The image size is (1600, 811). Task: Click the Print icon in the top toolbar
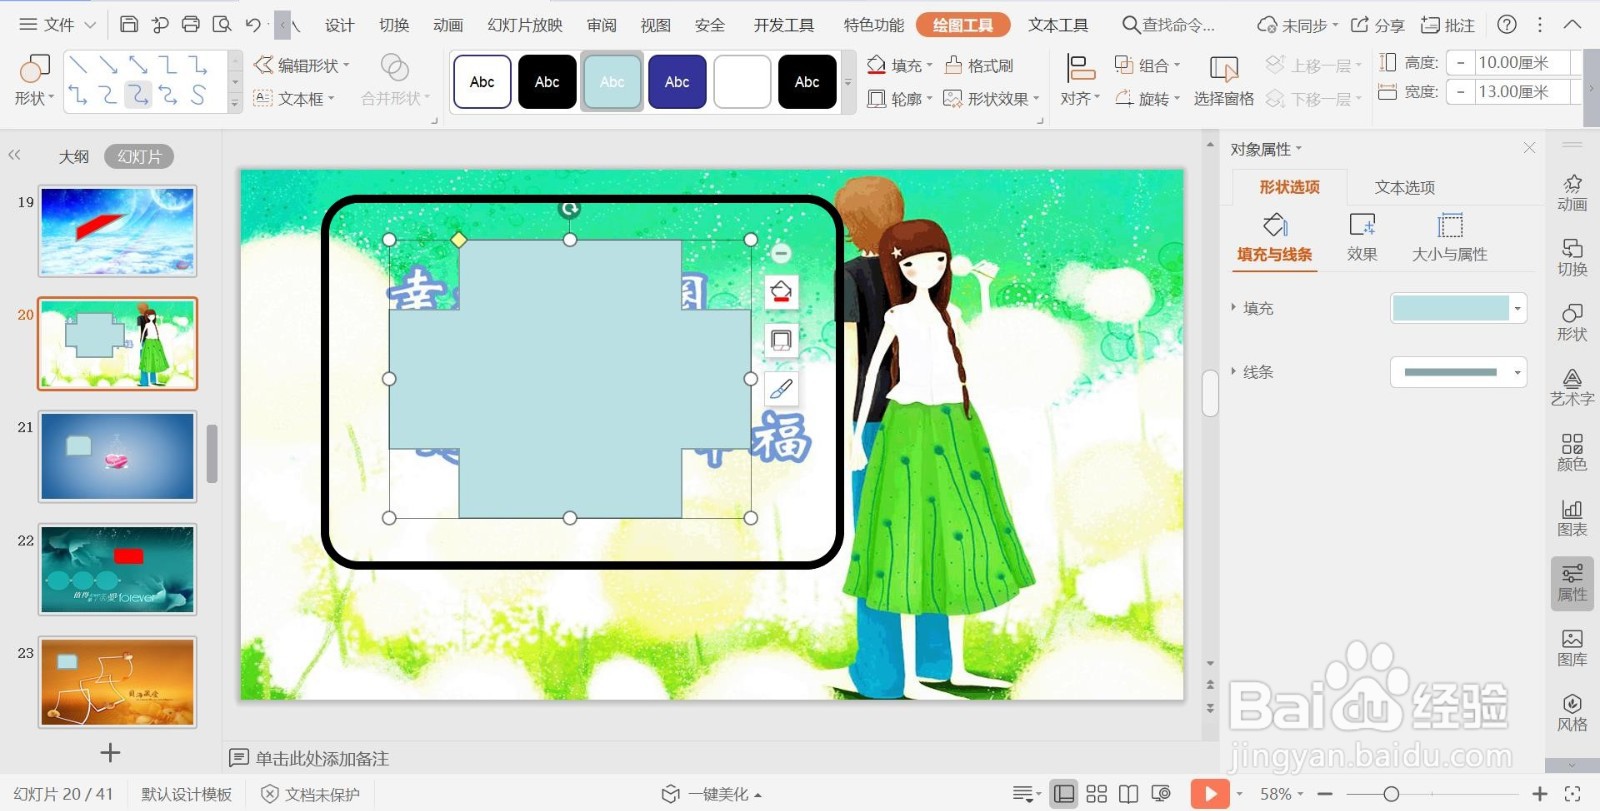coord(191,24)
